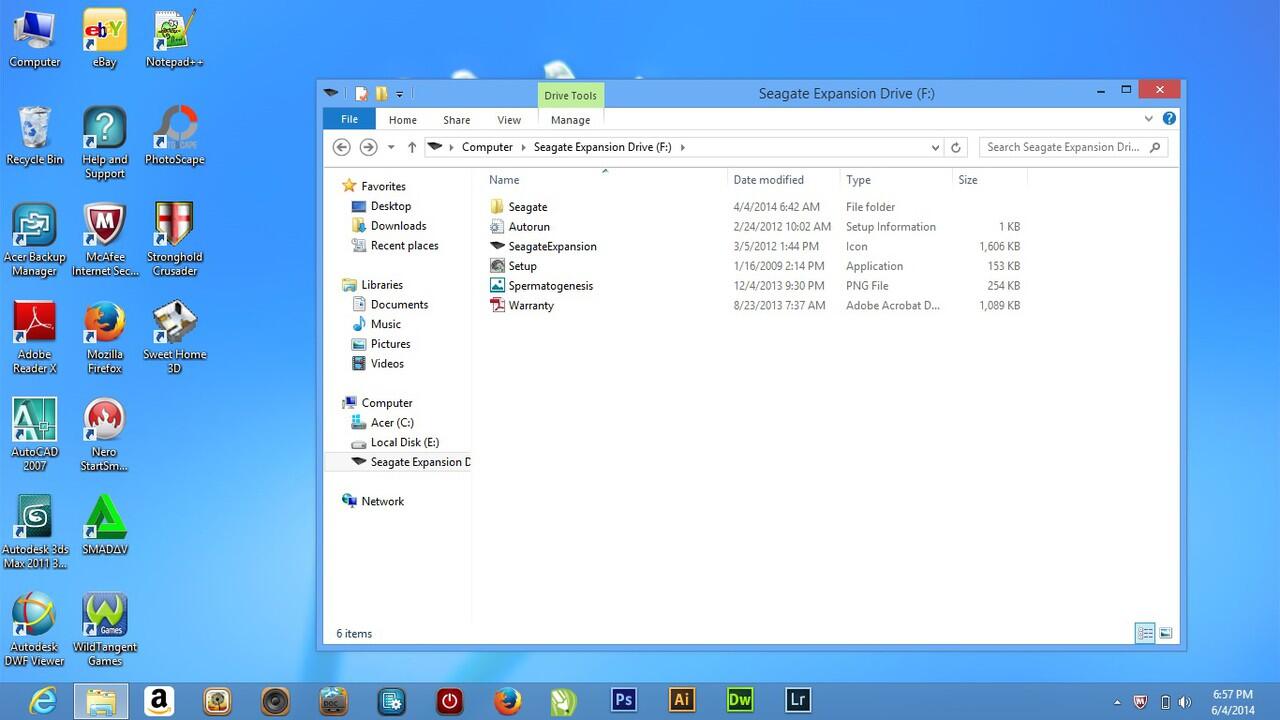Viewport: 1280px width, 720px height.
Task: Select Autodesk DWF Viewer icon
Action: point(34,629)
